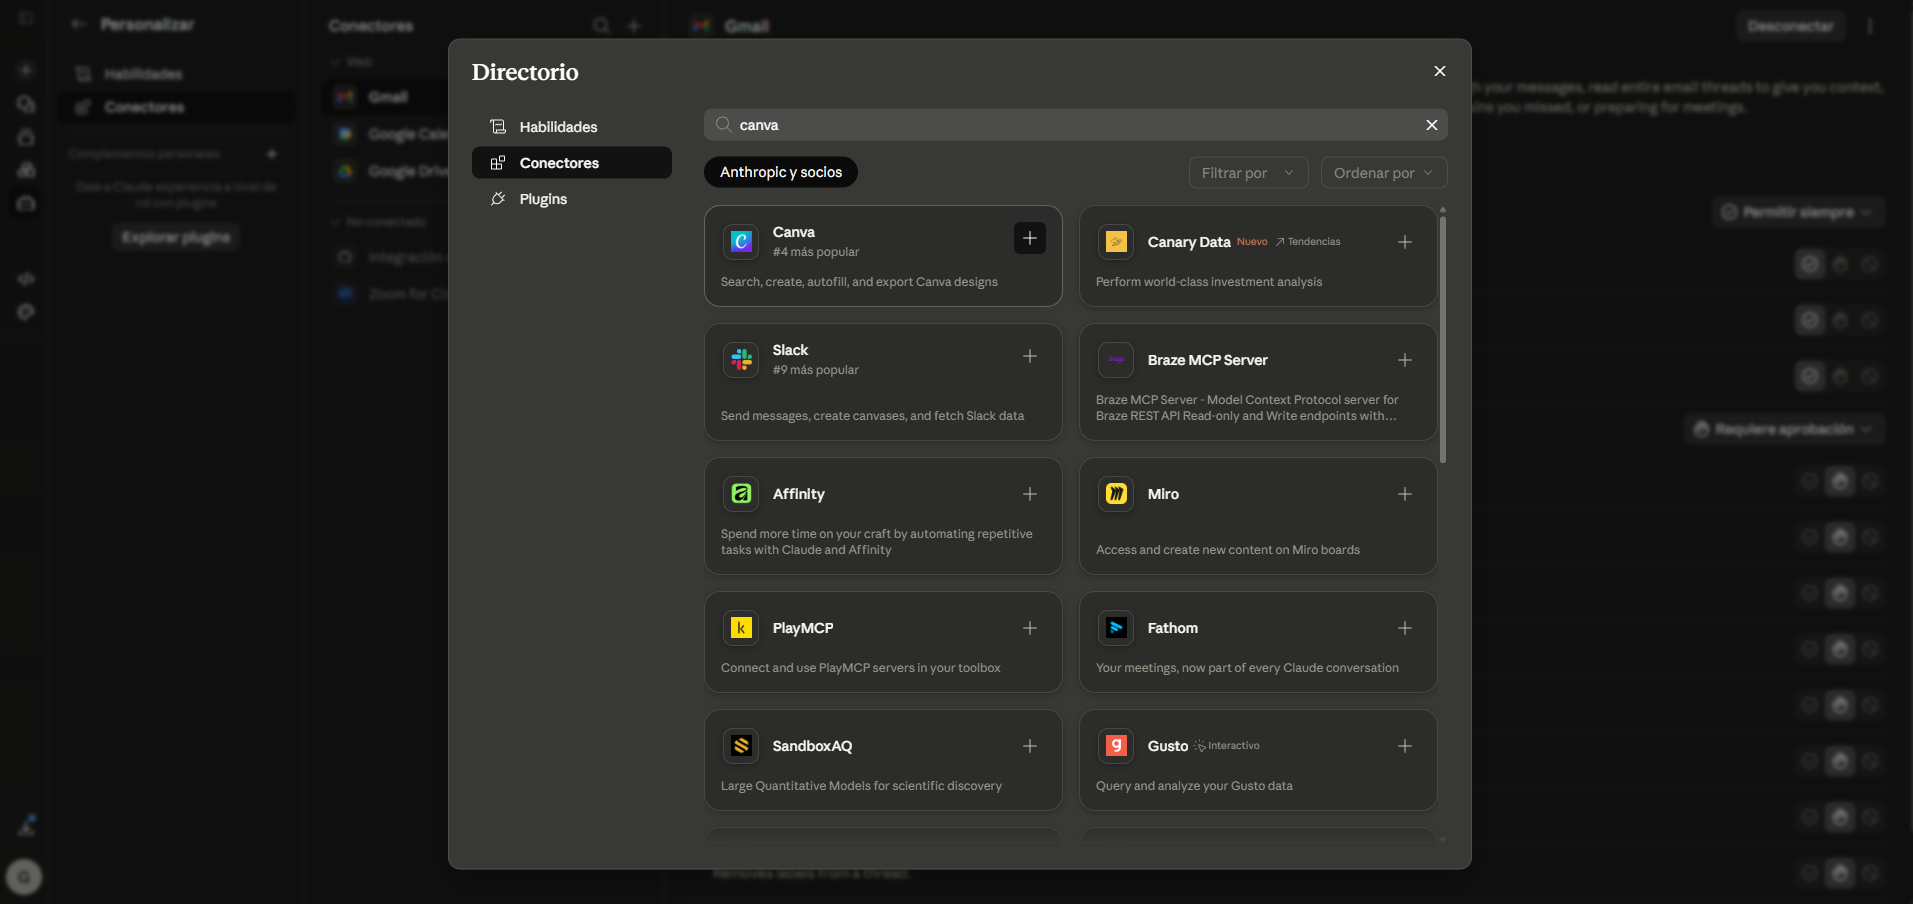Click the results list scrollbar
The height and width of the screenshot is (904, 1913).
point(1442,340)
